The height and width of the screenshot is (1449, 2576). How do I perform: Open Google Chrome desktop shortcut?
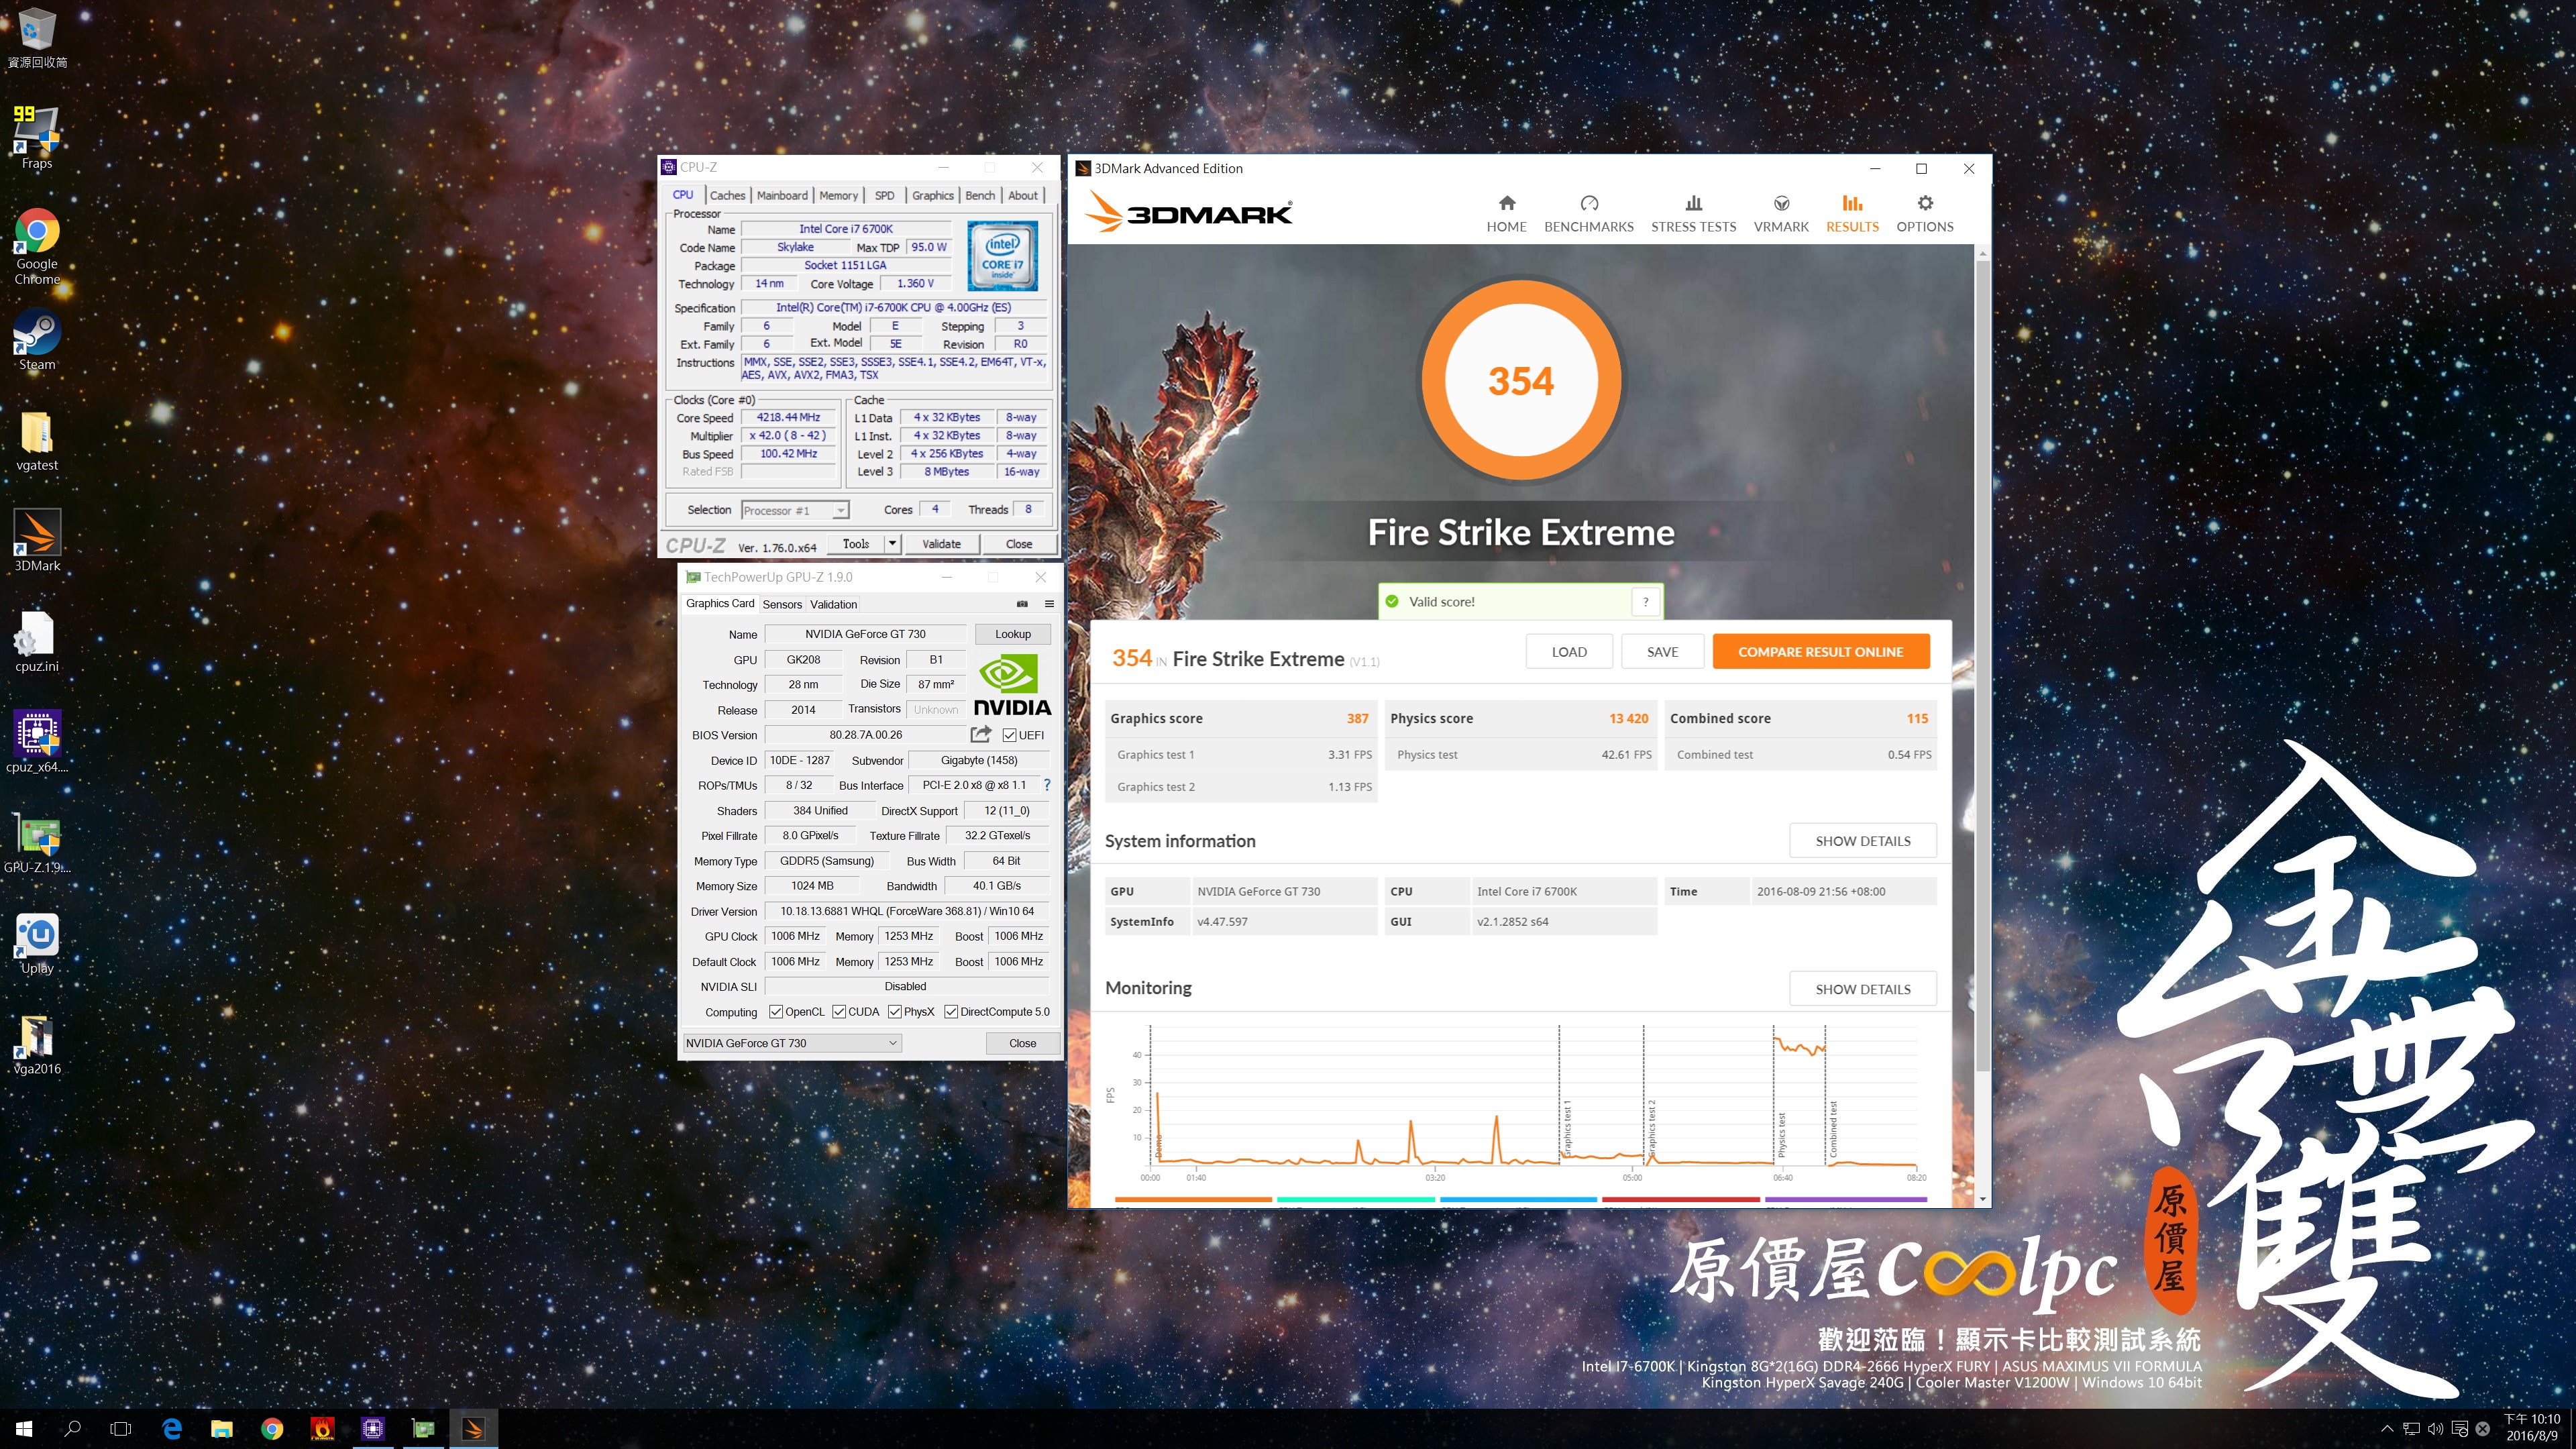tap(37, 246)
